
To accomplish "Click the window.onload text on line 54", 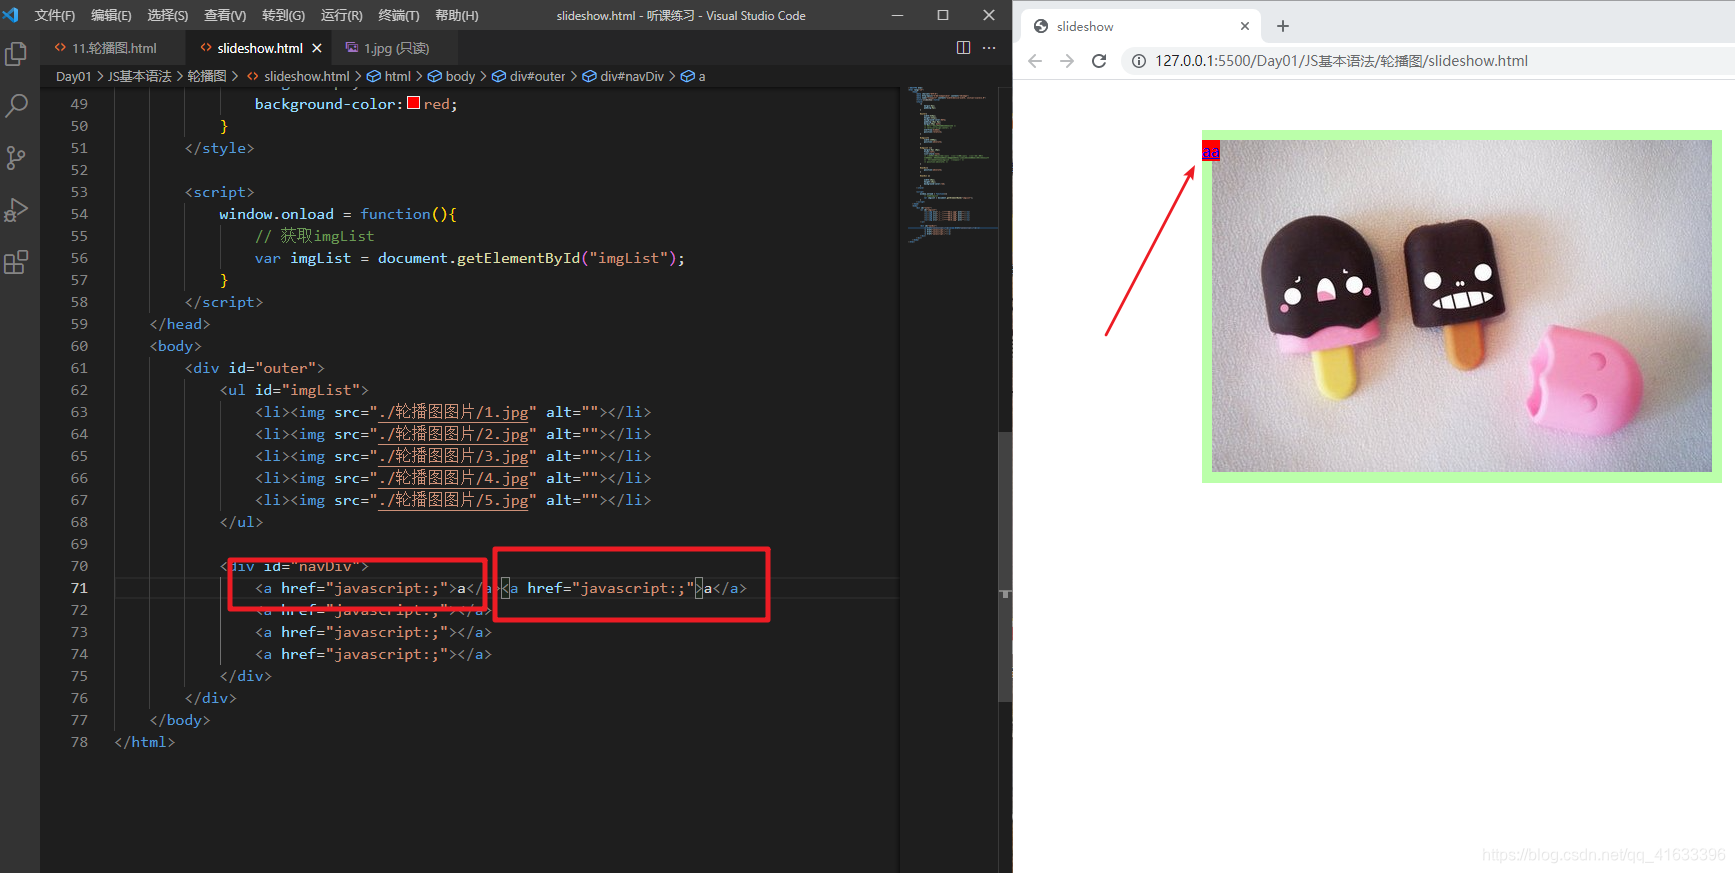I will click(x=276, y=214).
